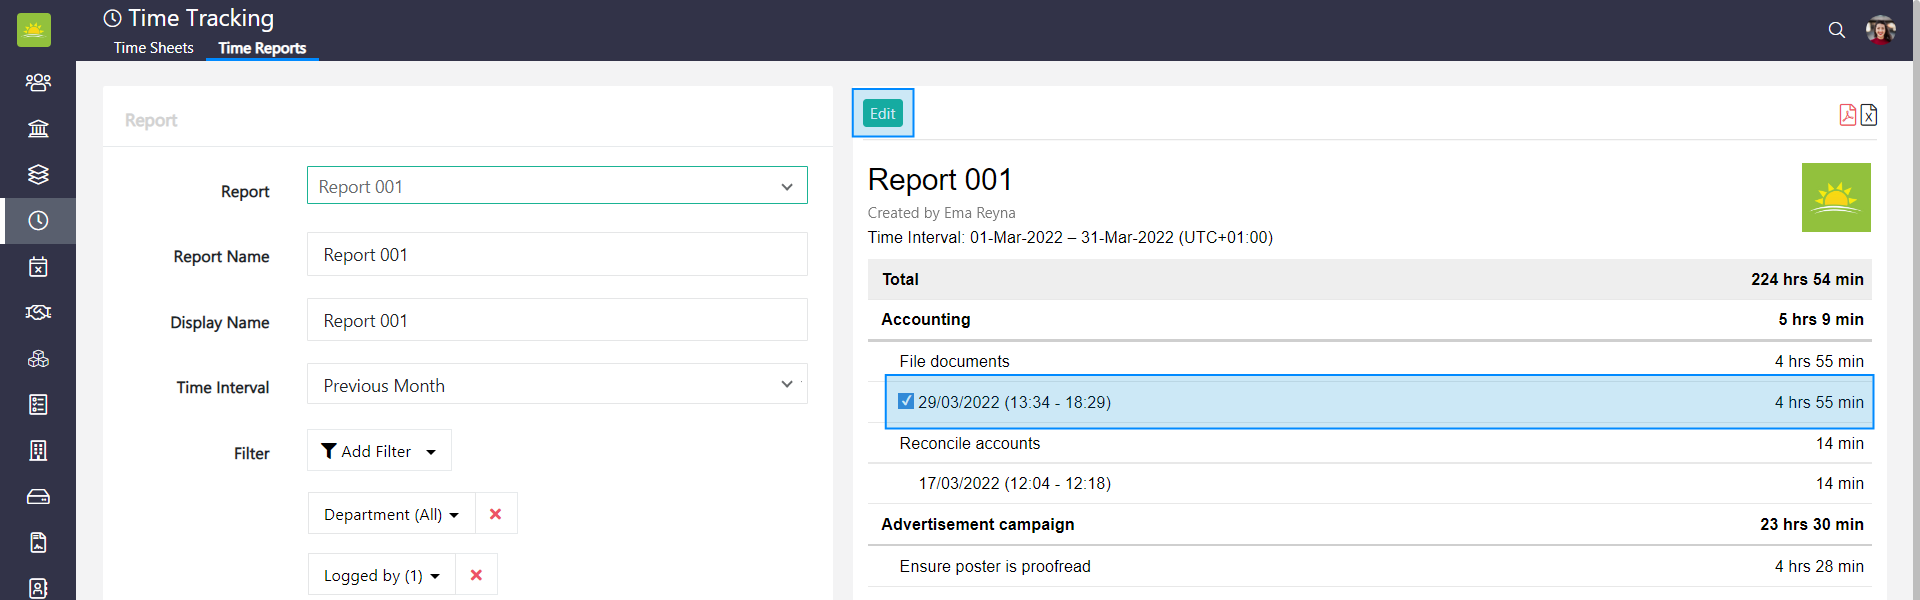Open the stacked layers sidebar icon

point(38,174)
